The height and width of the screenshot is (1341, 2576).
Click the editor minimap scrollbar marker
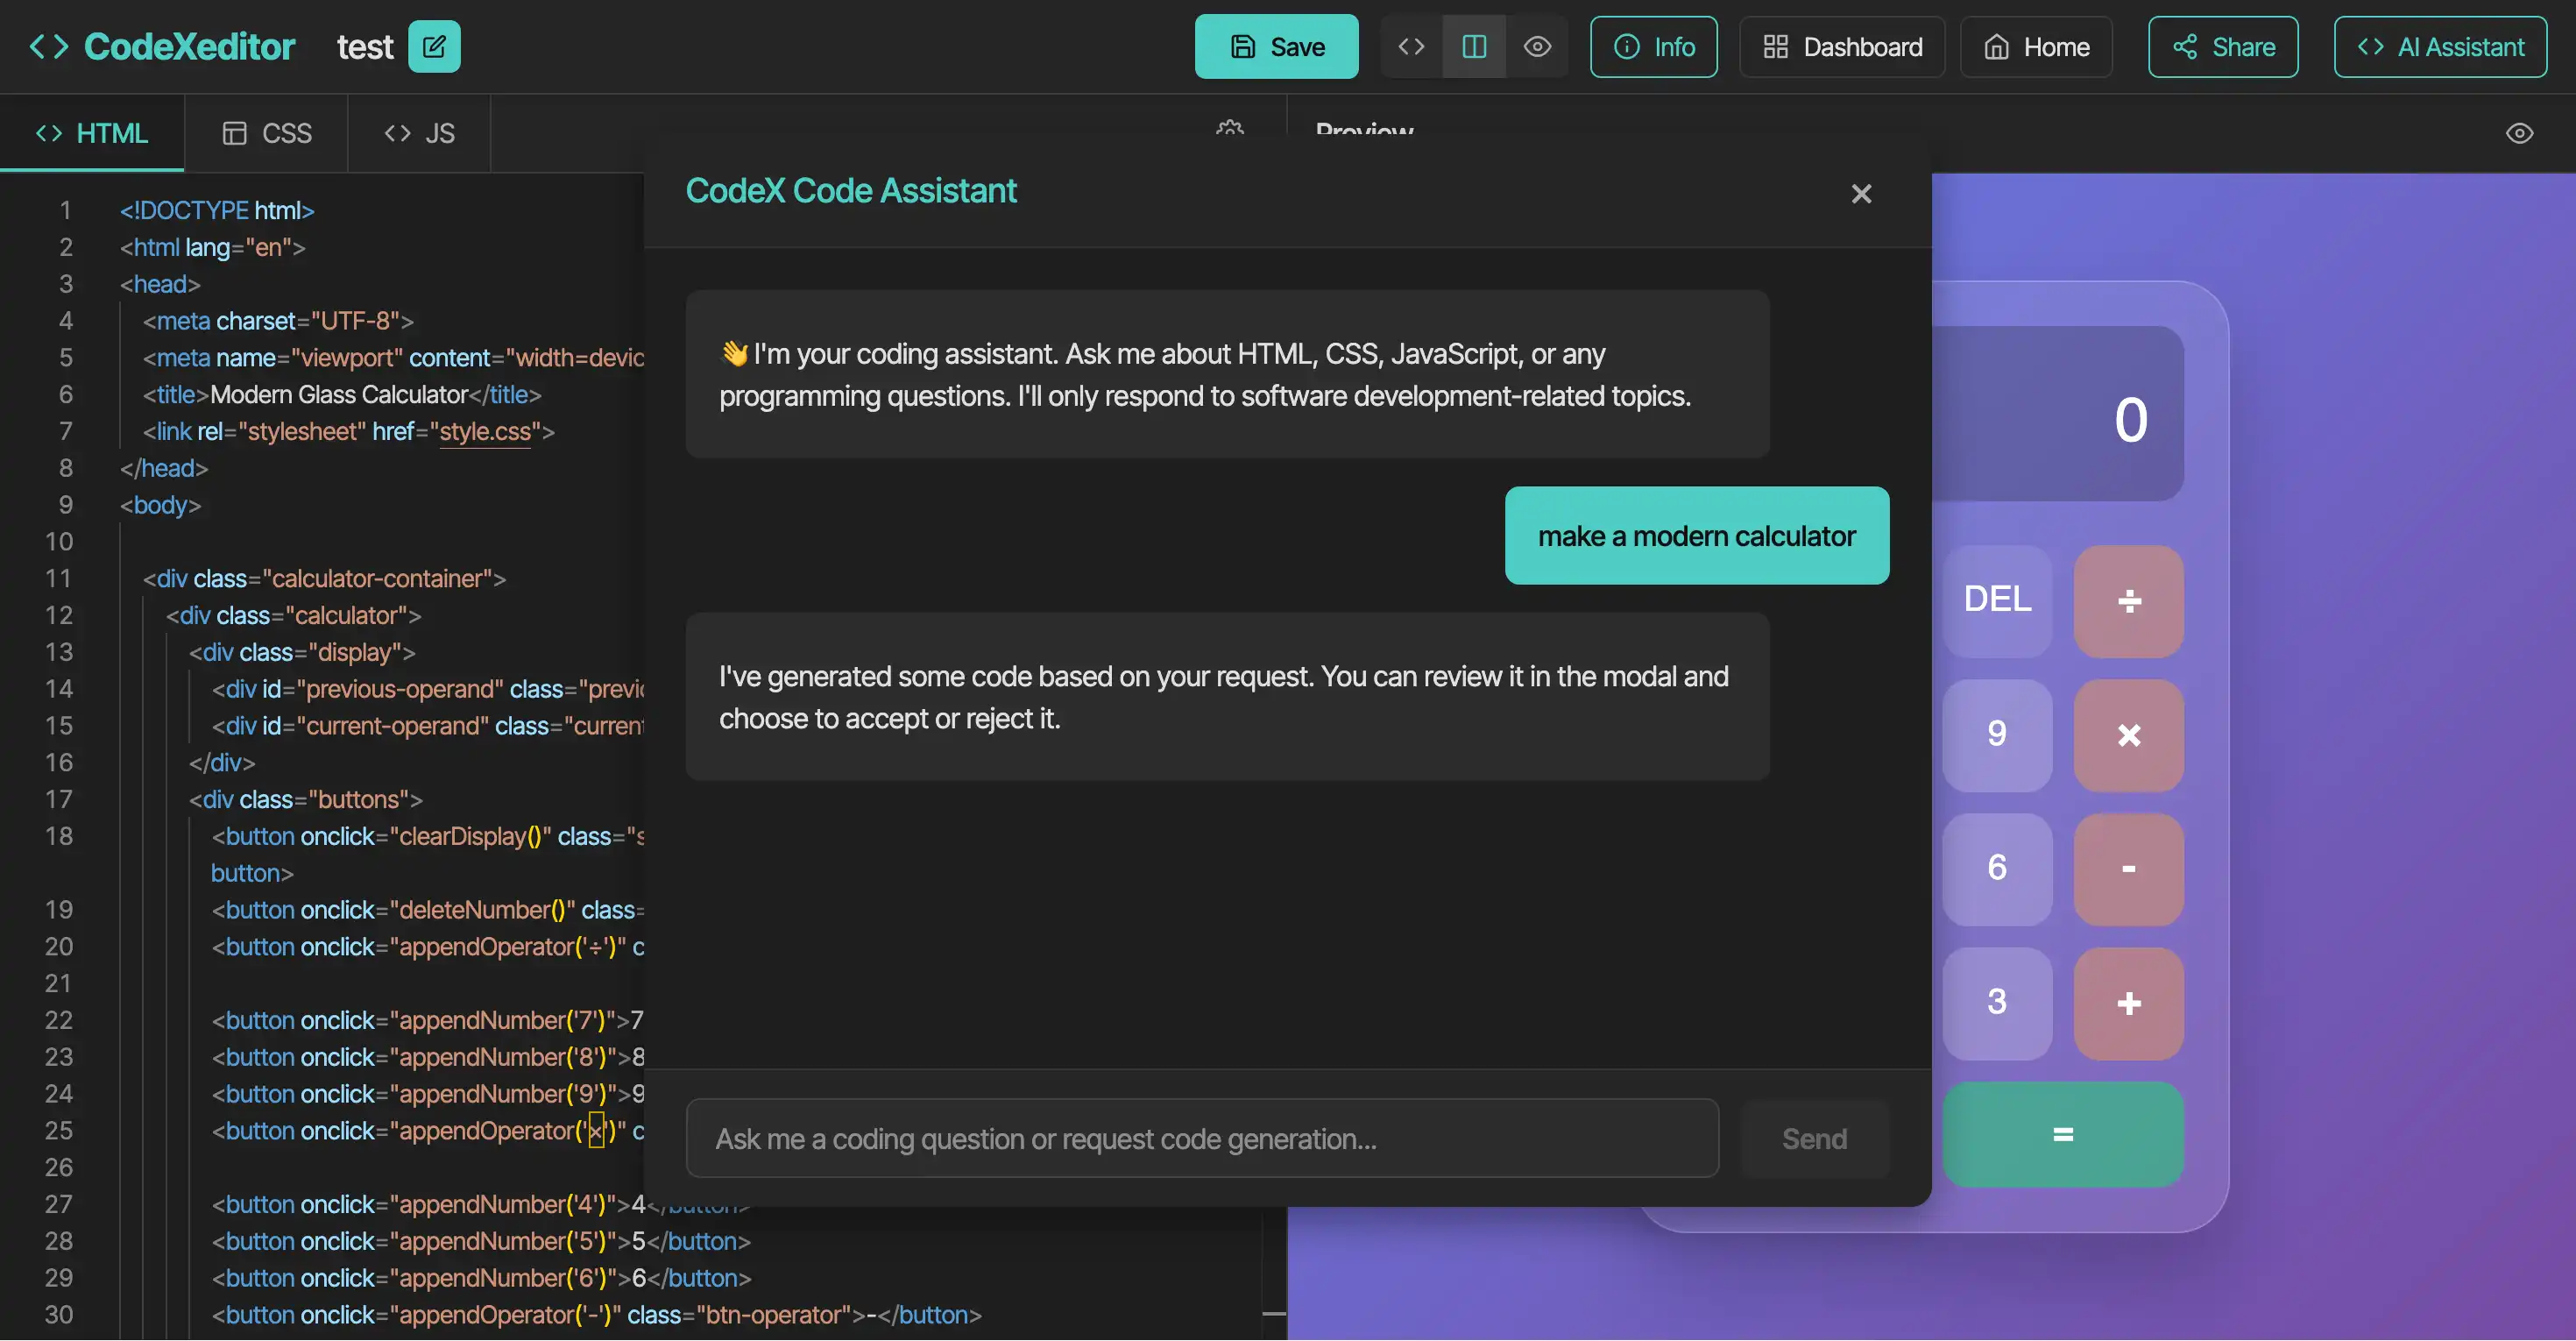click(1274, 1313)
